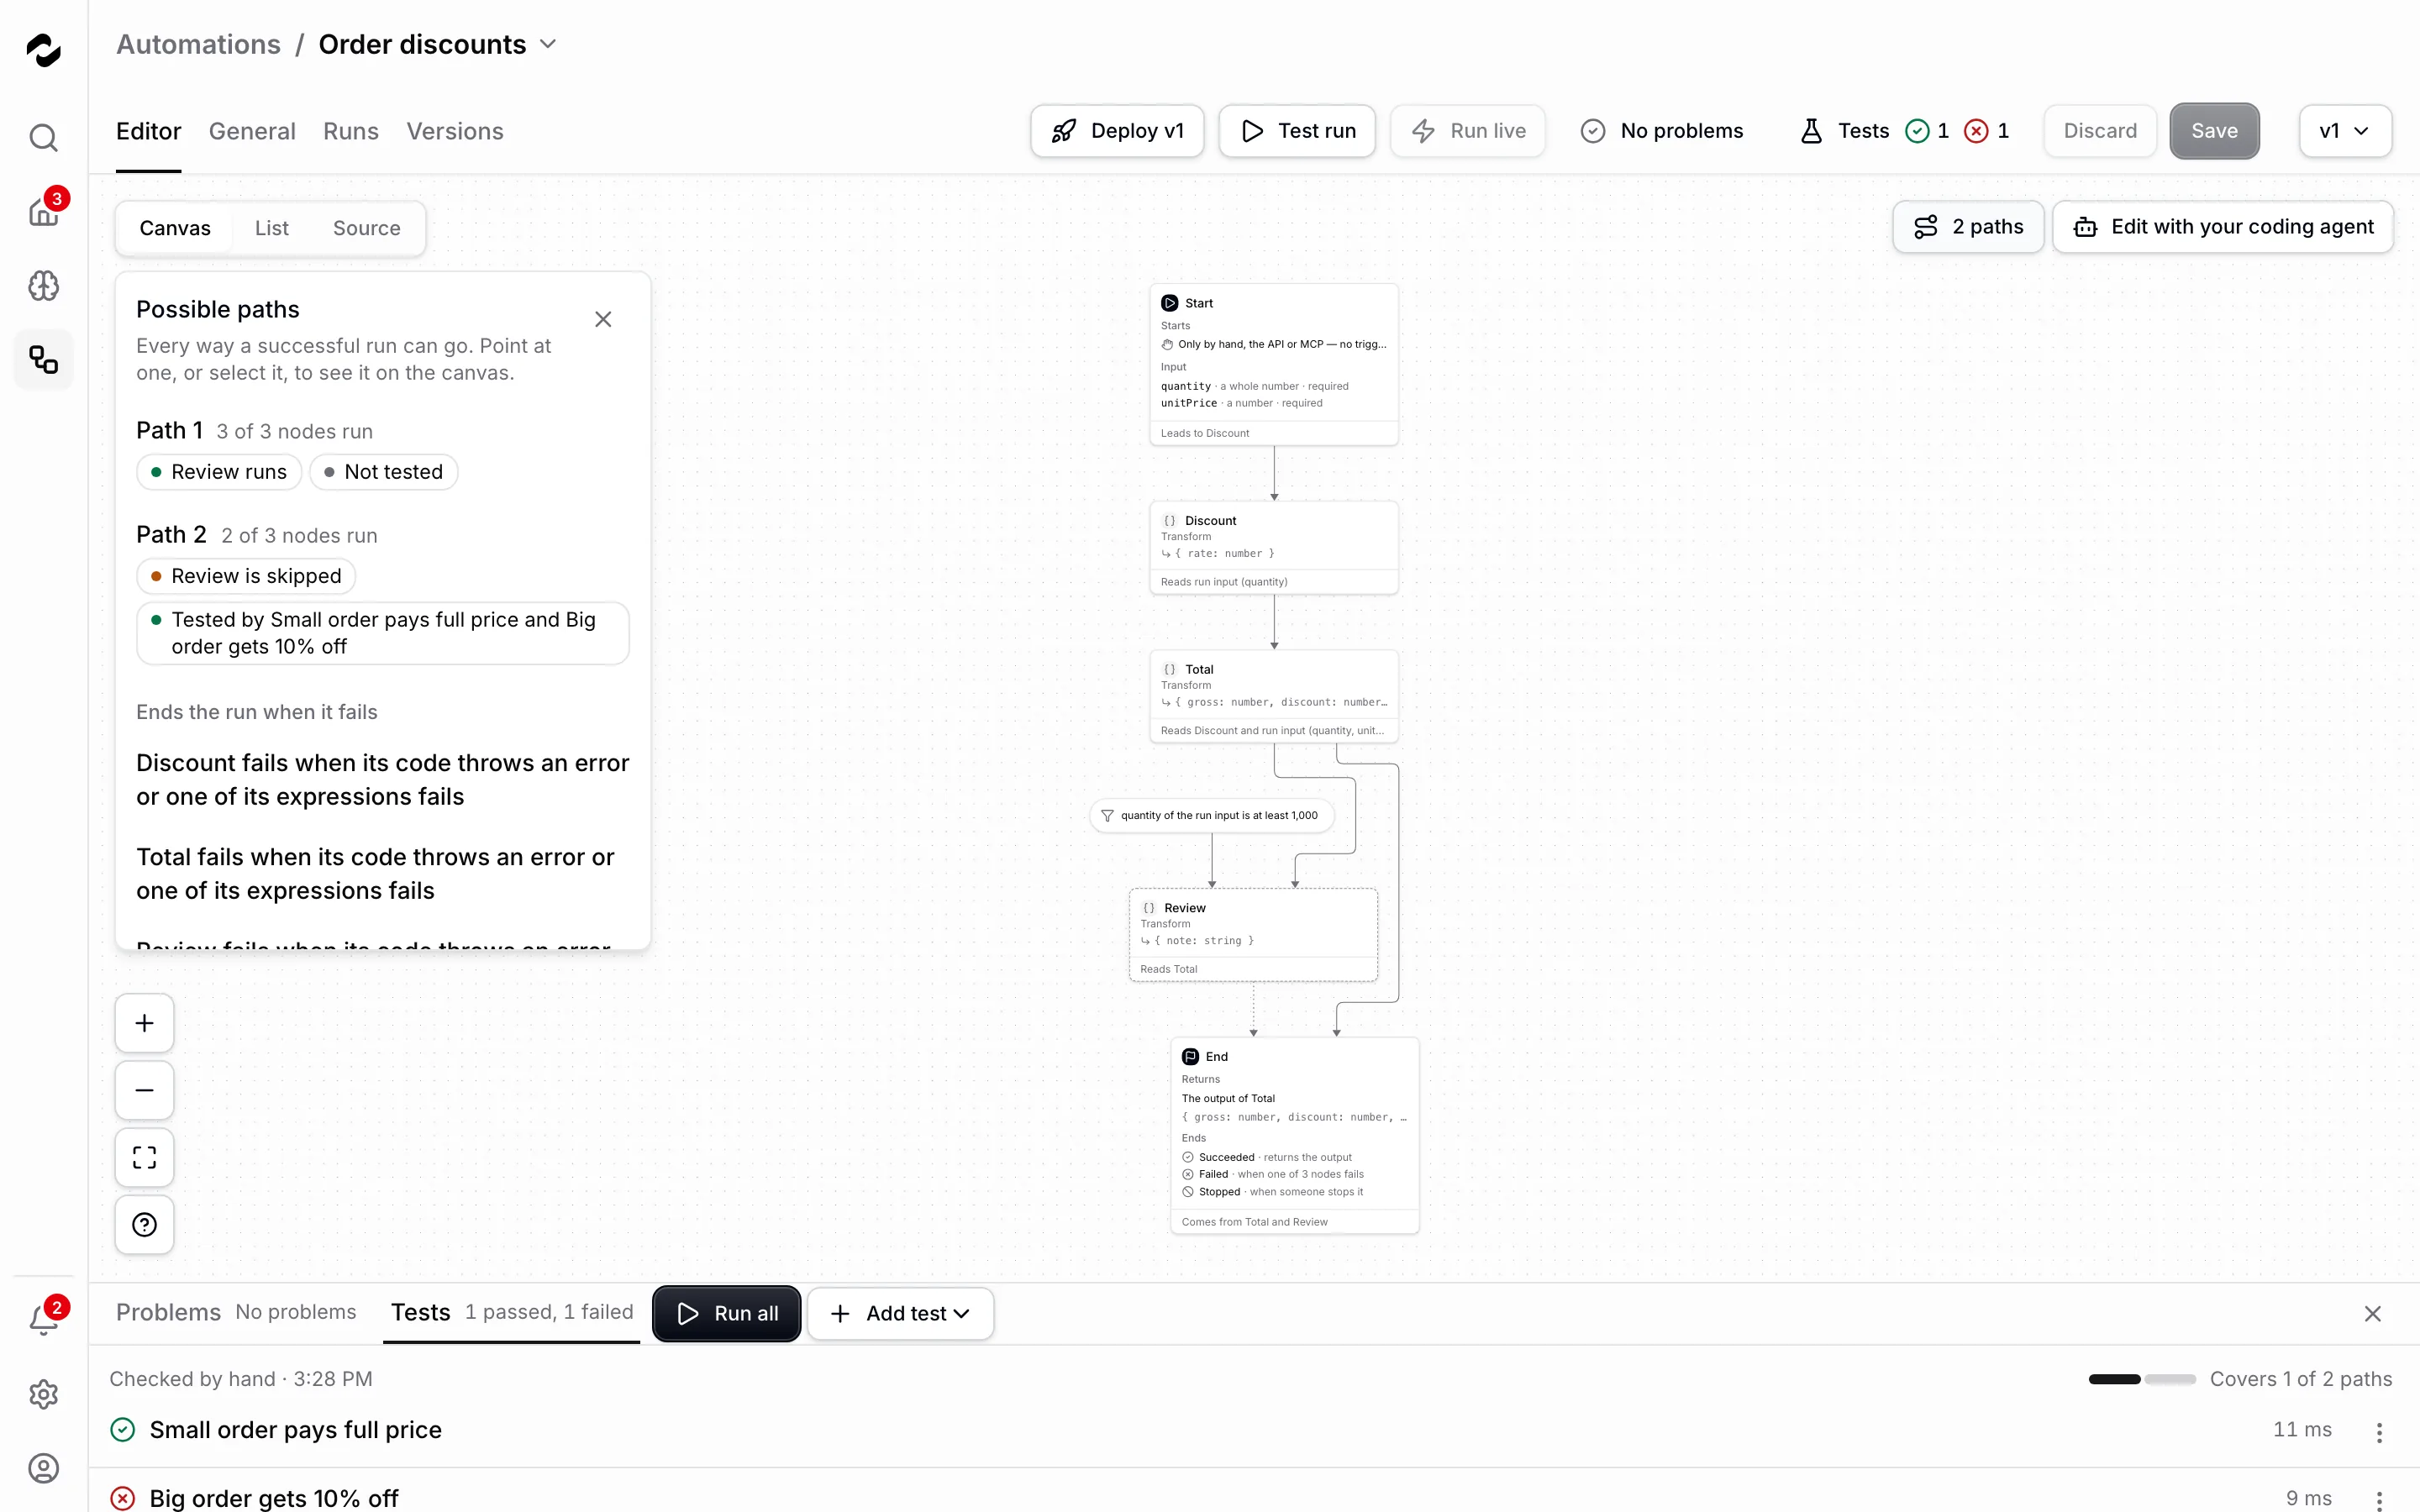Select the Review runs chip under Path 1
This screenshot has height=1512, width=2420.
pos(219,472)
